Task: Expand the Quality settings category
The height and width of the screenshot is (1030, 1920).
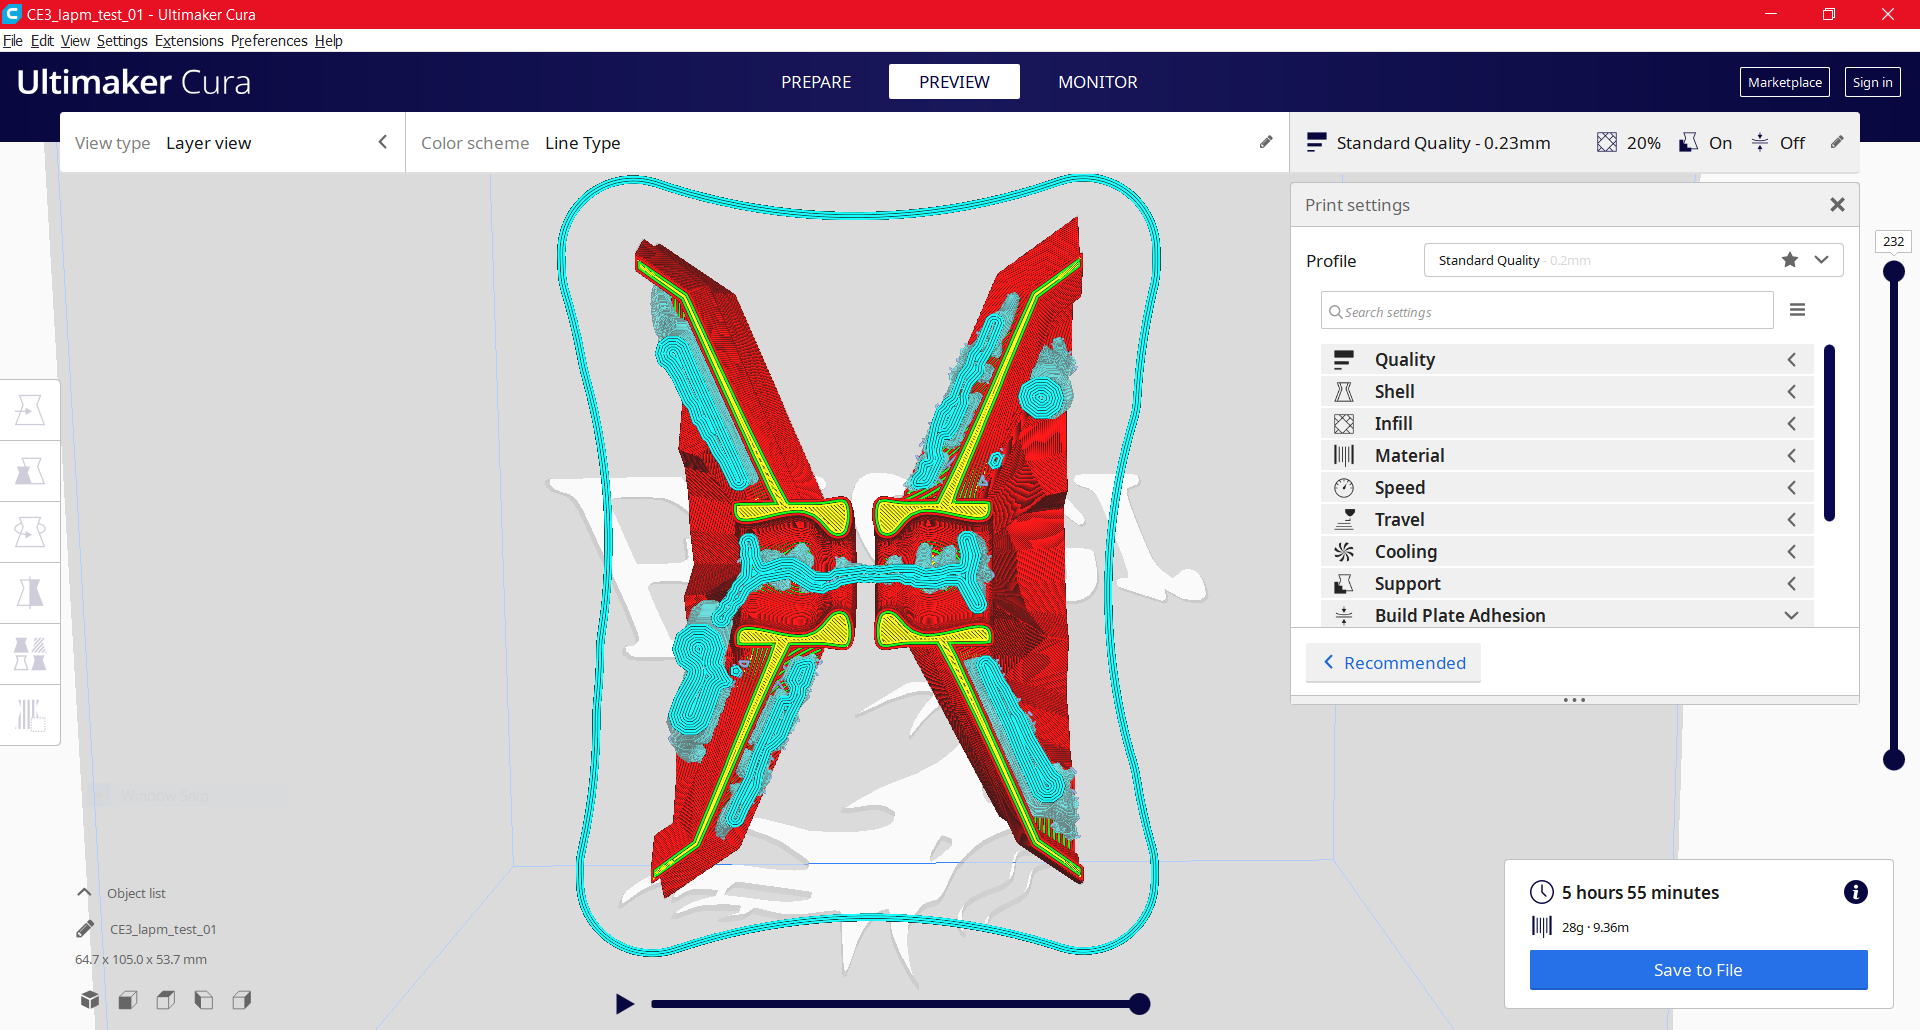Action: point(1567,359)
